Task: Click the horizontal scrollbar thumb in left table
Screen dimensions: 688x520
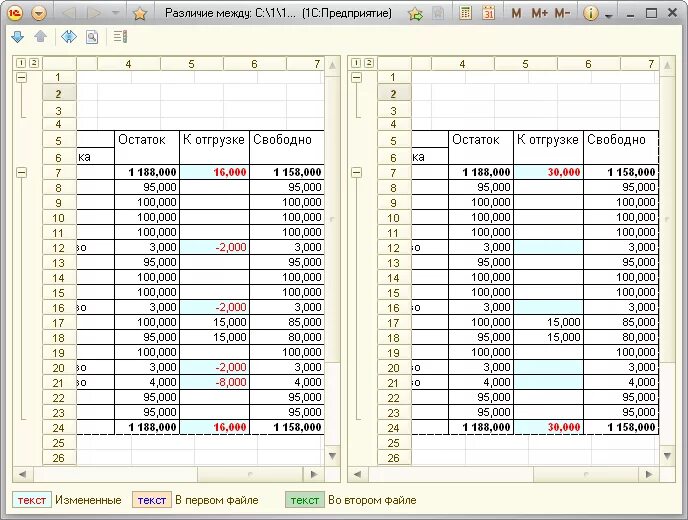Action: pyautogui.click(x=250, y=474)
